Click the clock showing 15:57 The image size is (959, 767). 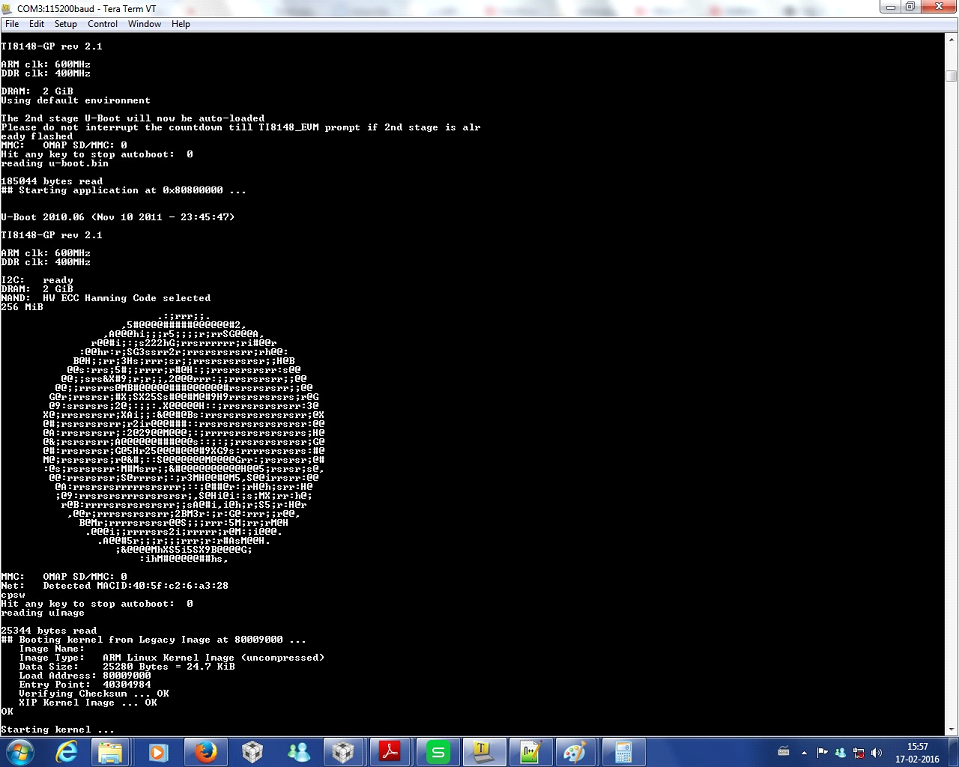tap(917, 747)
